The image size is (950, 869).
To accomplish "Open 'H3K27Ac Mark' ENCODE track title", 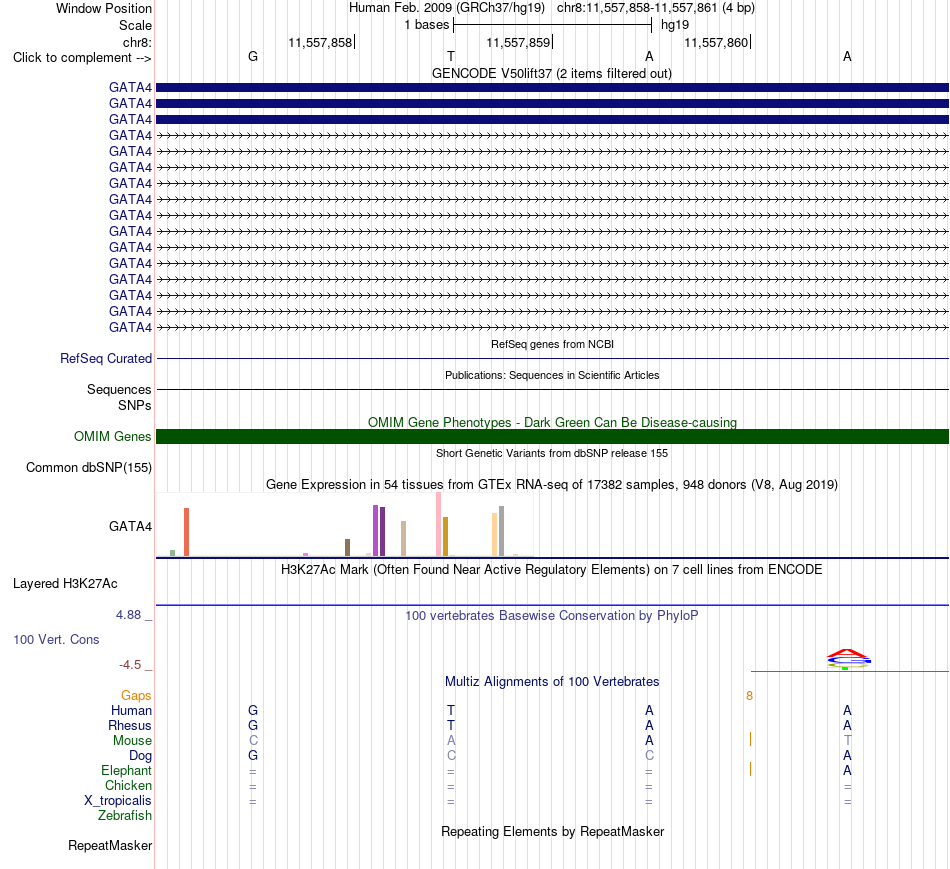I will point(552,570).
